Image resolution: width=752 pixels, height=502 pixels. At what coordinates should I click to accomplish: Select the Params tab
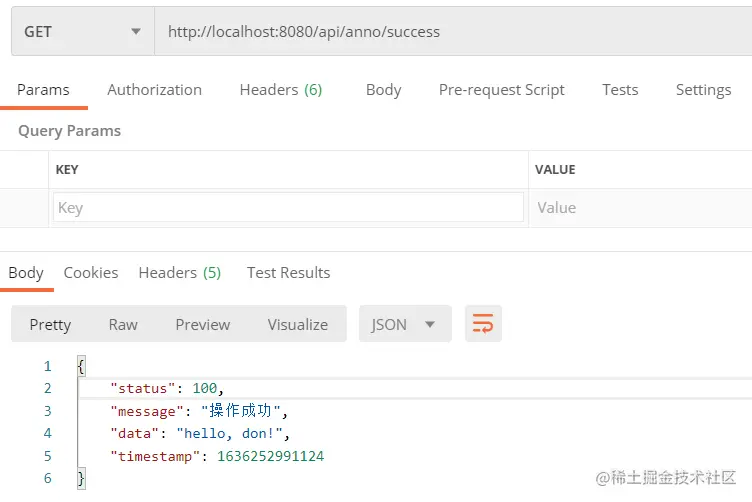coord(43,90)
